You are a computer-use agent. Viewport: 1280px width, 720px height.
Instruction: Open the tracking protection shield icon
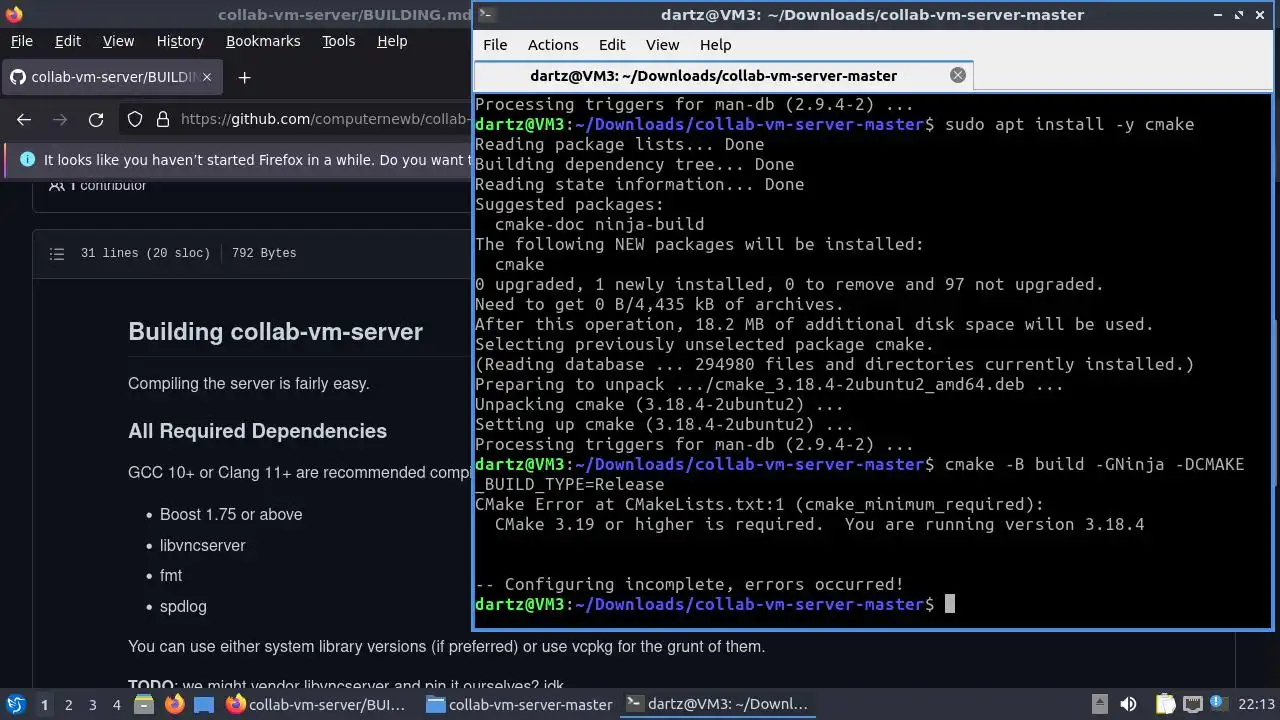135,119
